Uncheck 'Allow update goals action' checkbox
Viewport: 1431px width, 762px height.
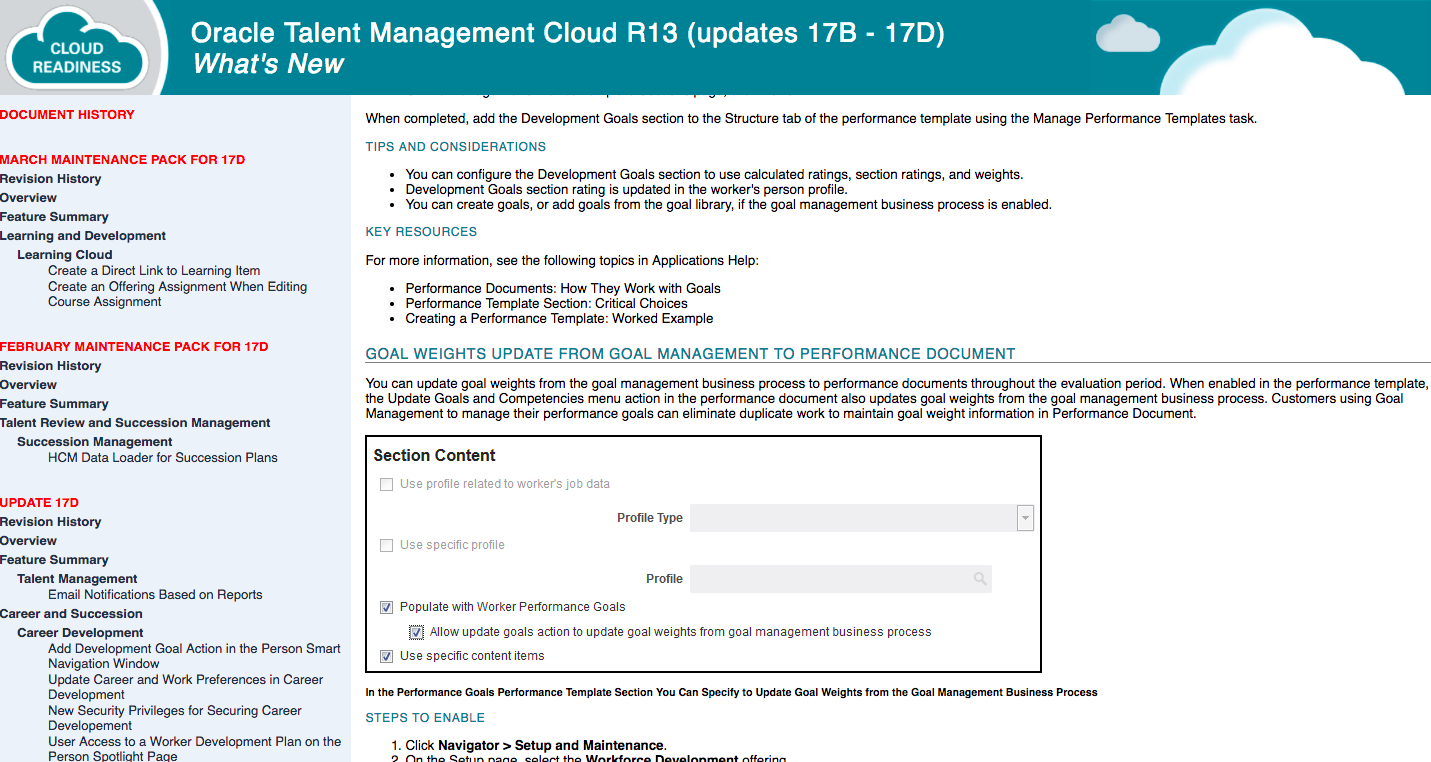tap(416, 632)
